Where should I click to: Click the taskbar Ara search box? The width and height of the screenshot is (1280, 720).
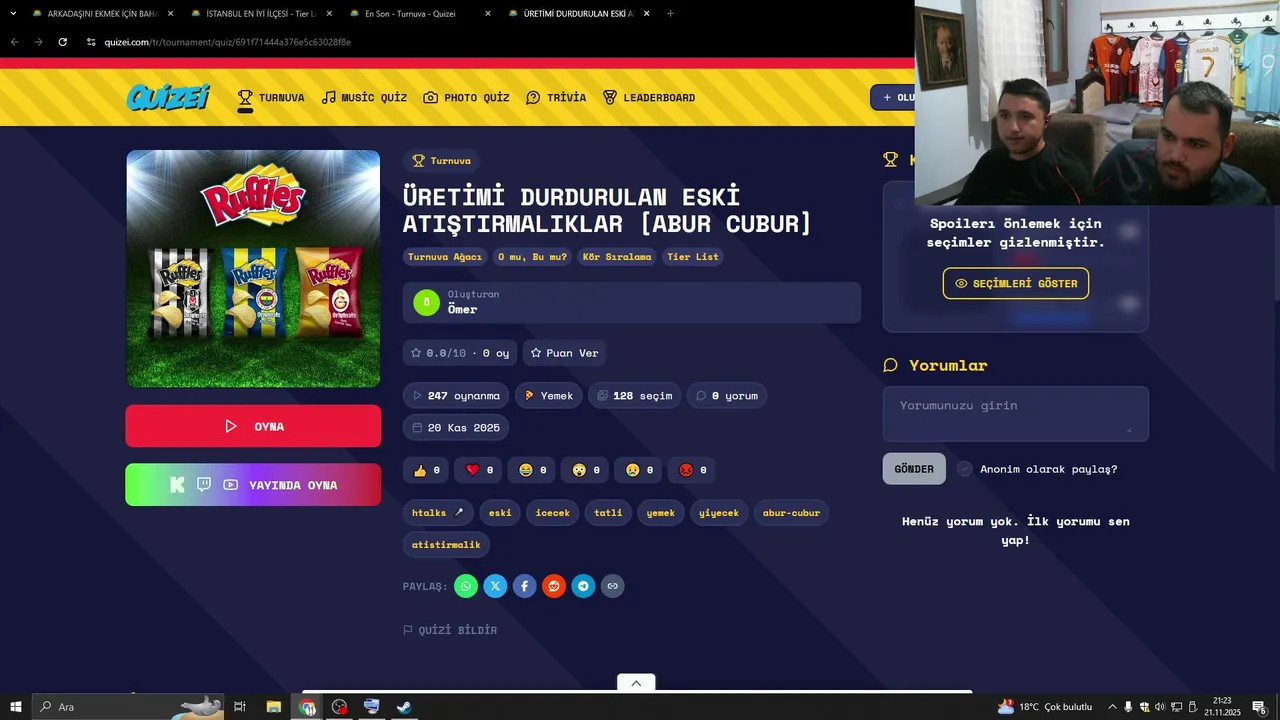point(128,707)
